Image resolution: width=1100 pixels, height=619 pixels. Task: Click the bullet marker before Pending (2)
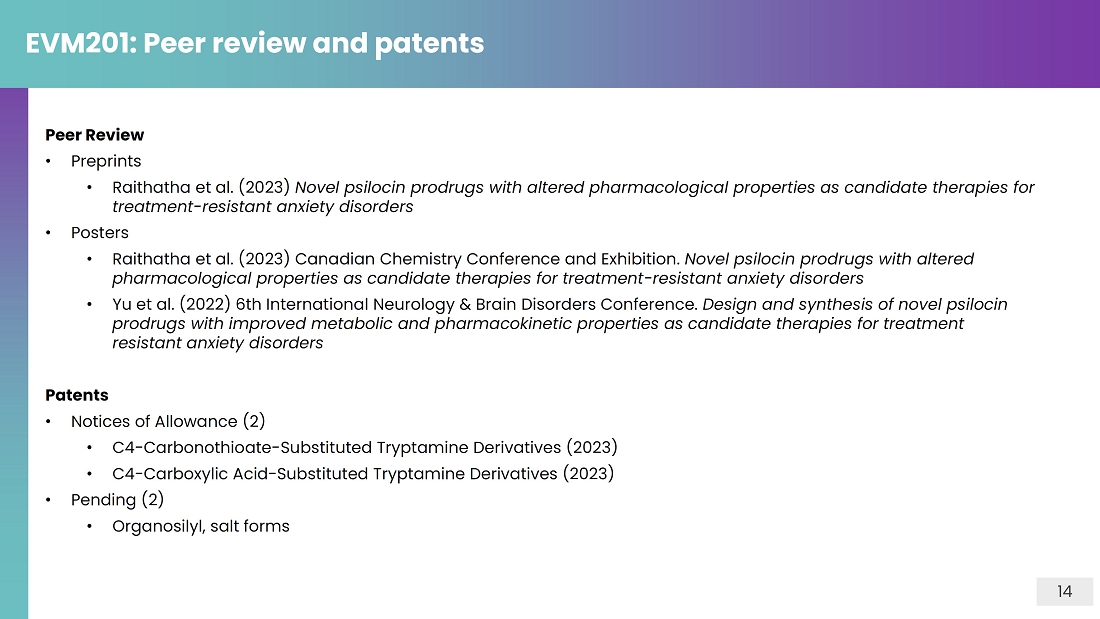point(48,500)
